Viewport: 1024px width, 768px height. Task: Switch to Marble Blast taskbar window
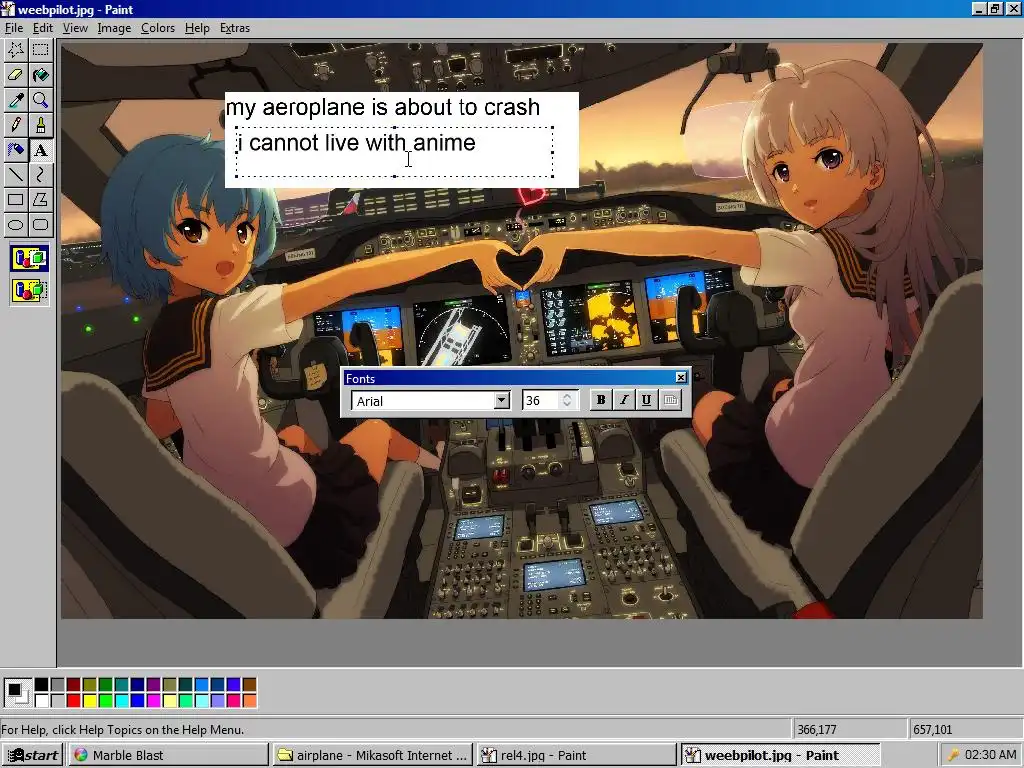[168, 755]
